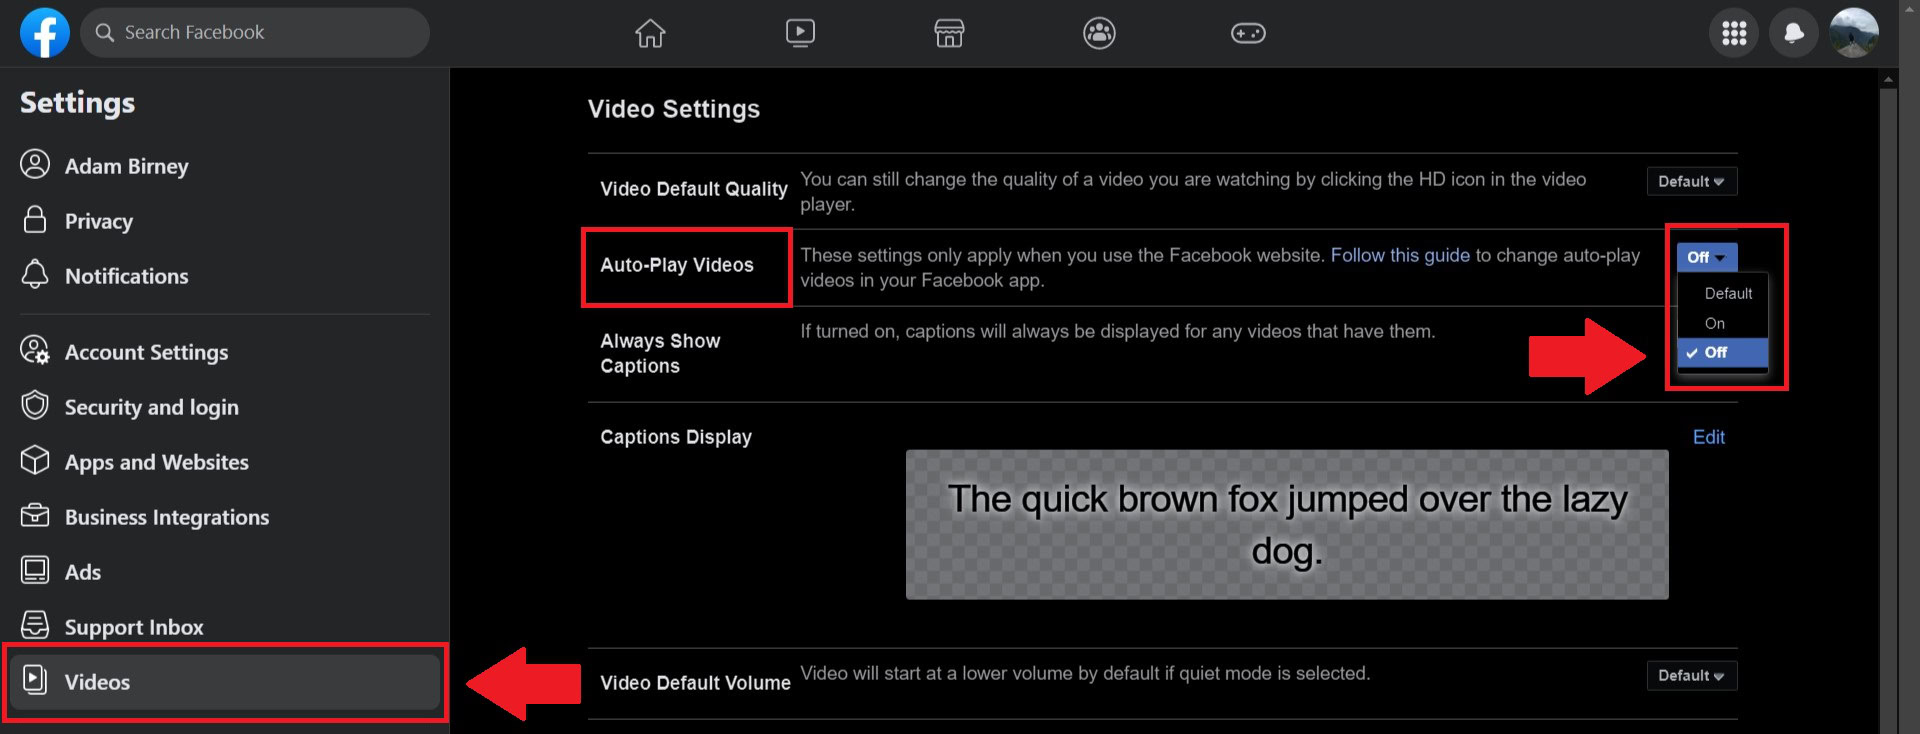
Task: Click the Security shield icon
Action: click(x=35, y=405)
